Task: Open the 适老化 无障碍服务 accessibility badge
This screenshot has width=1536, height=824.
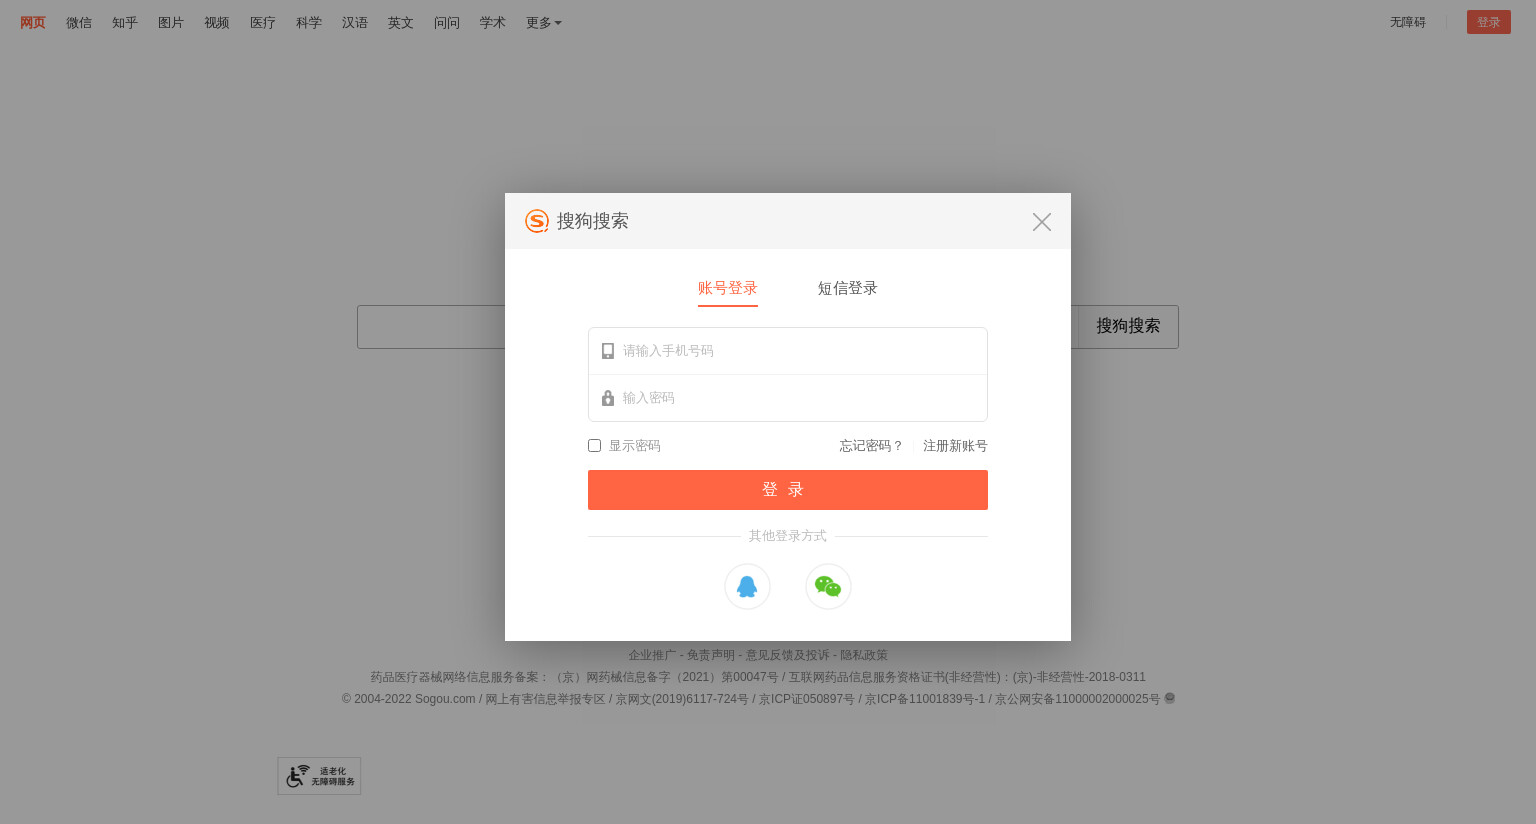Action: tap(319, 776)
